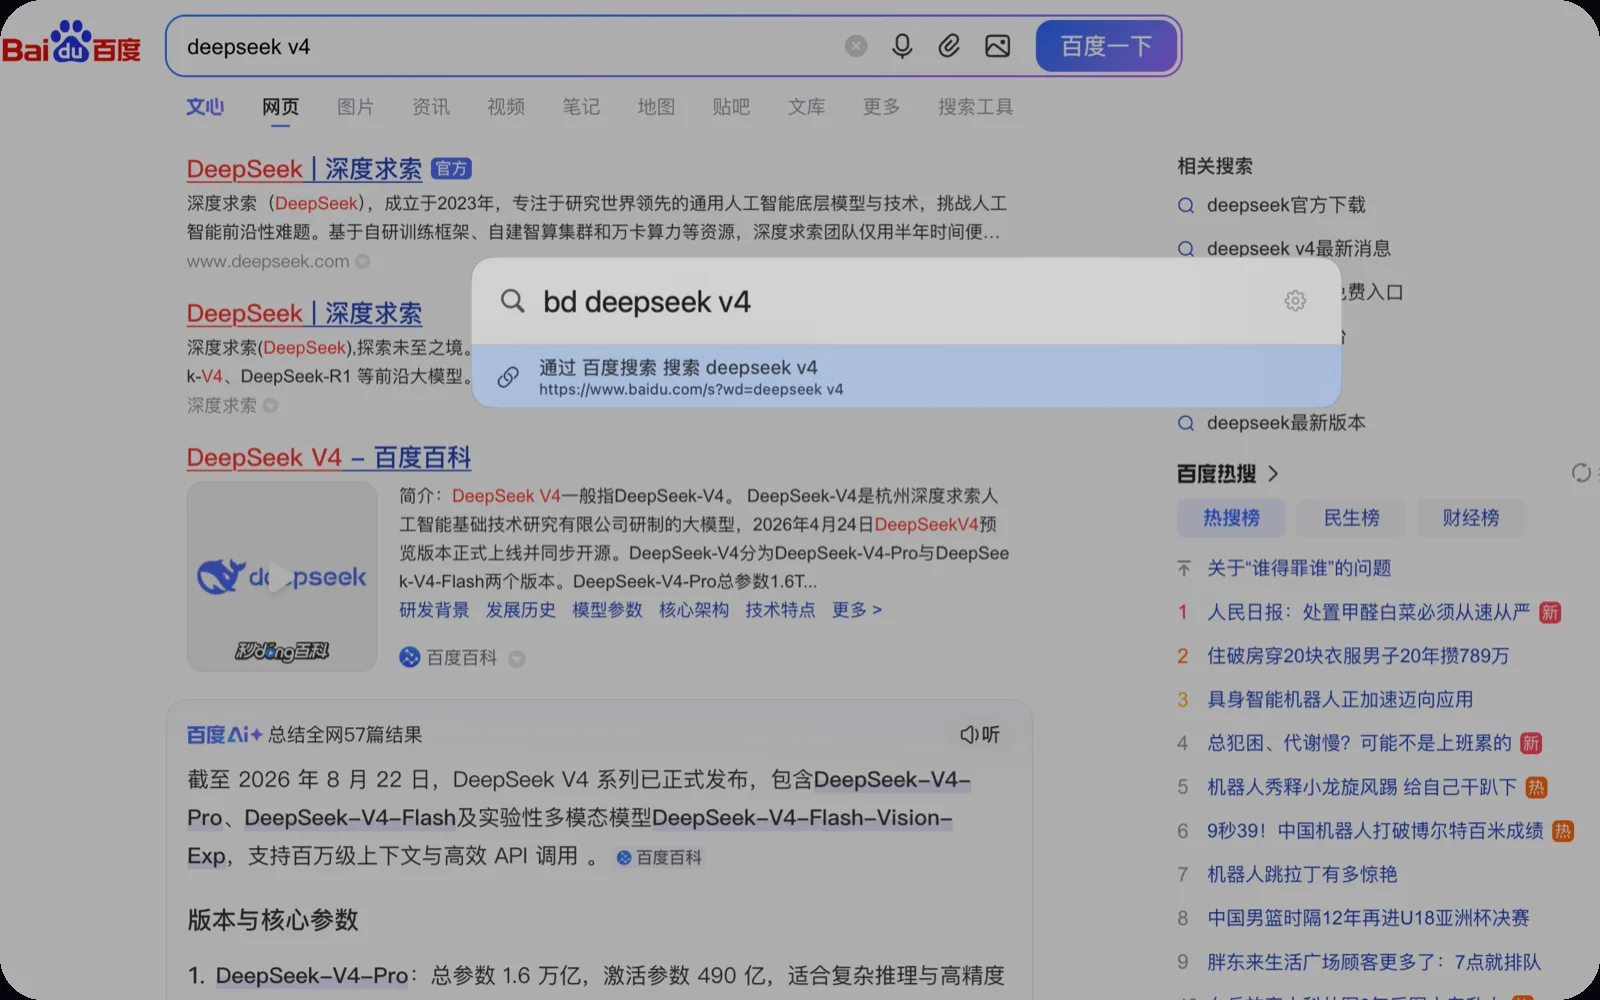Click the www.deepseek.com dropdown icon

tap(363, 262)
